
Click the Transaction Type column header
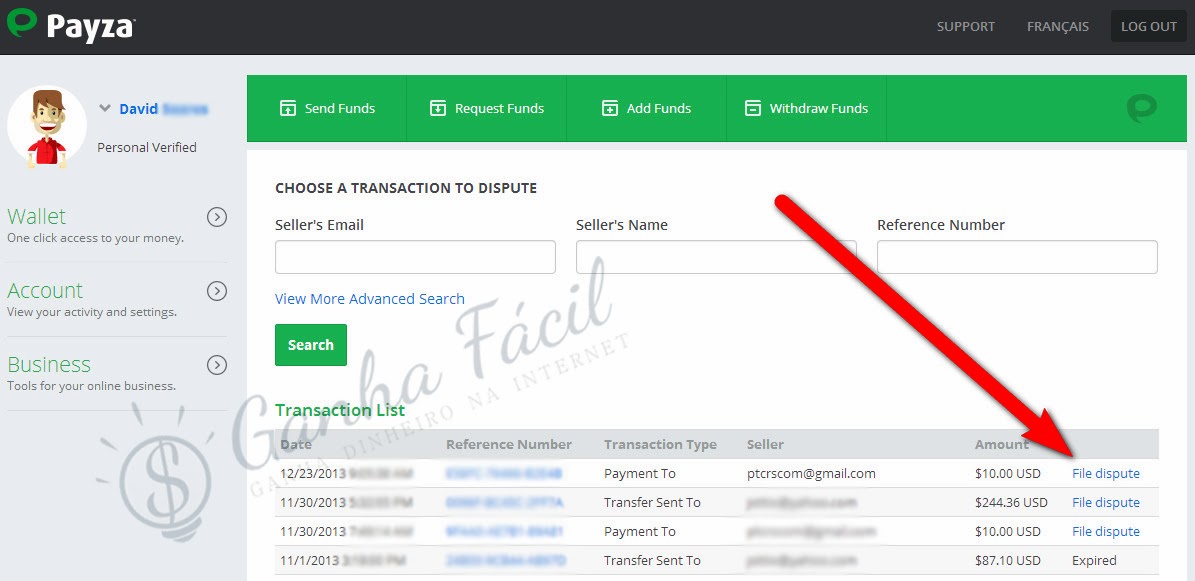click(660, 444)
